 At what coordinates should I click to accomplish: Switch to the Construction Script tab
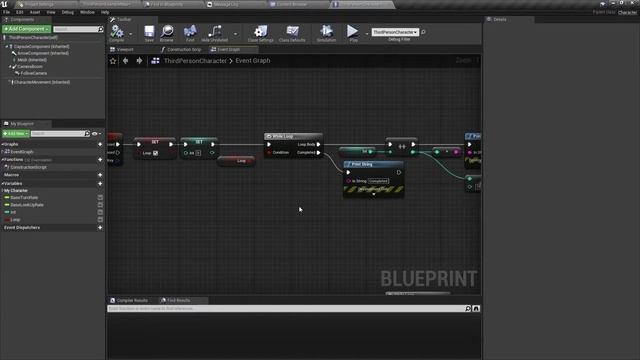(x=182, y=49)
